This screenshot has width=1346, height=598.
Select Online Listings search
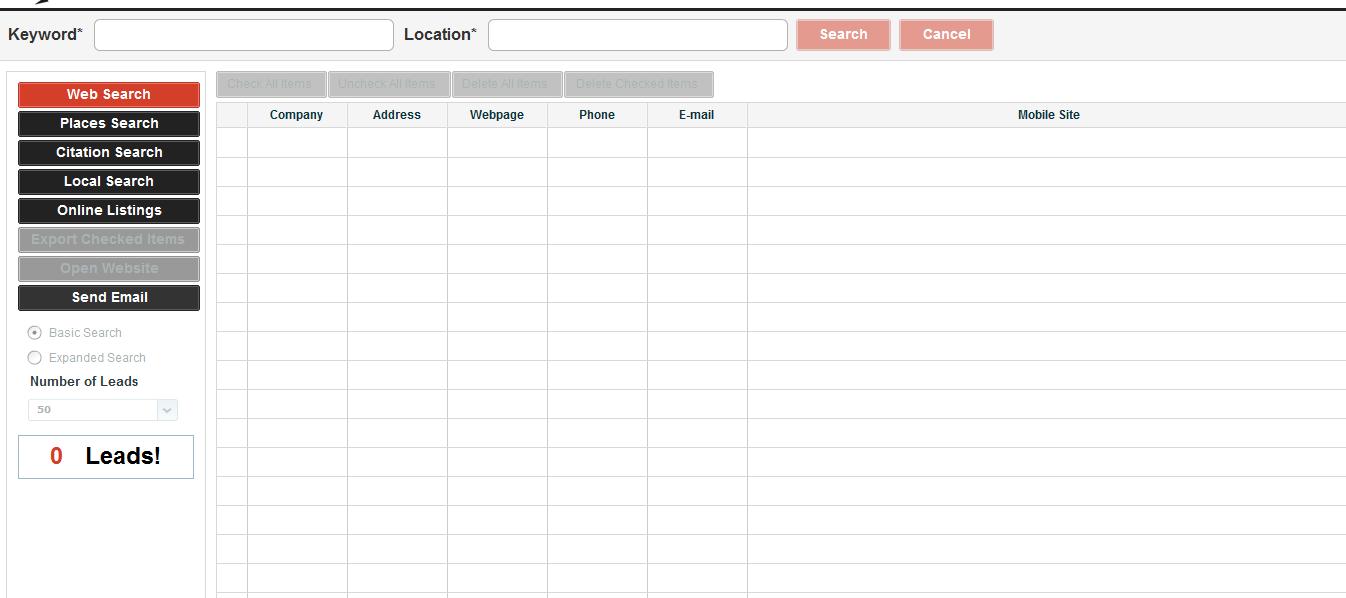(108, 210)
